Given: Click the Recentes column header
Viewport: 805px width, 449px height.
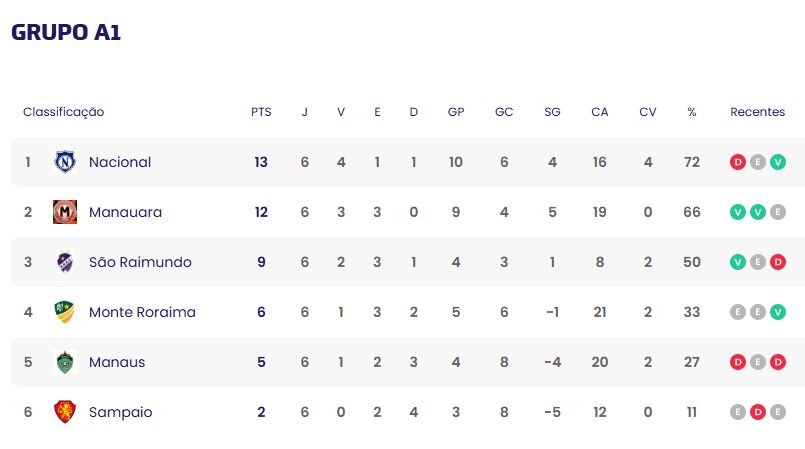Looking at the screenshot, I should pyautogui.click(x=758, y=112).
